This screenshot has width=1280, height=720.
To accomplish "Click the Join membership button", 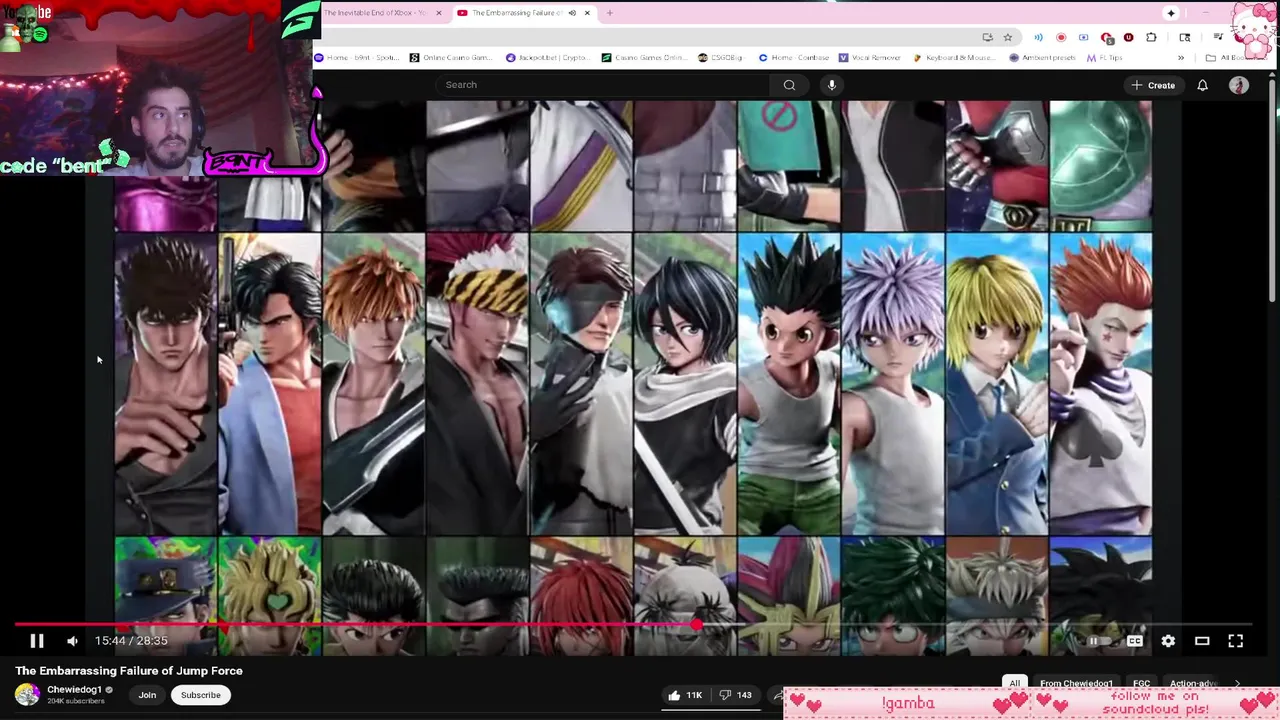I will [147, 695].
